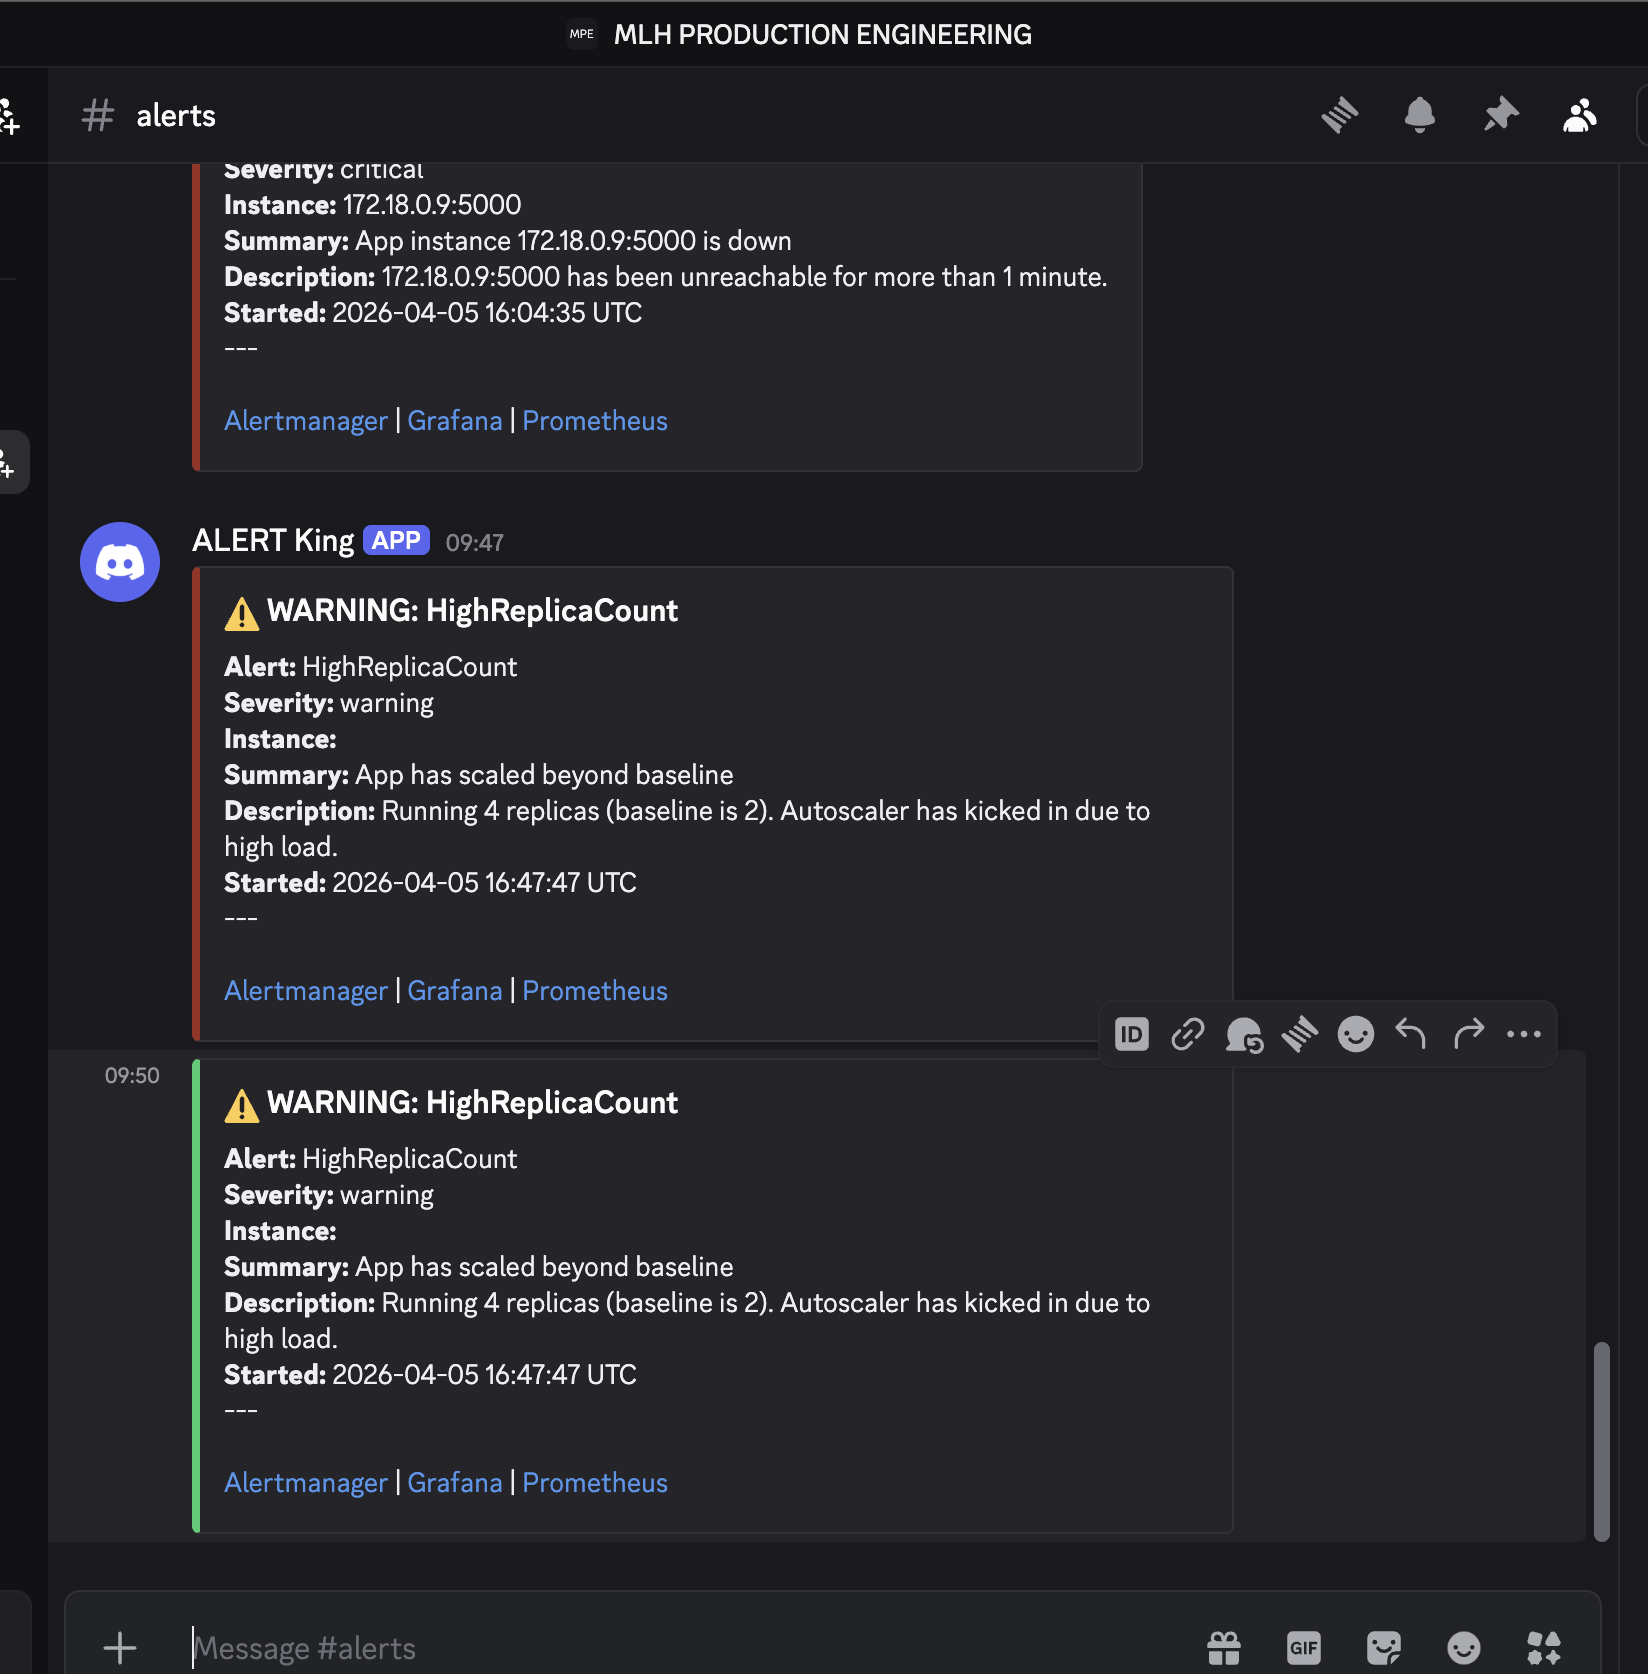Open Prometheus link in the 09:47 alert
This screenshot has height=1674, width=1648.
[595, 991]
